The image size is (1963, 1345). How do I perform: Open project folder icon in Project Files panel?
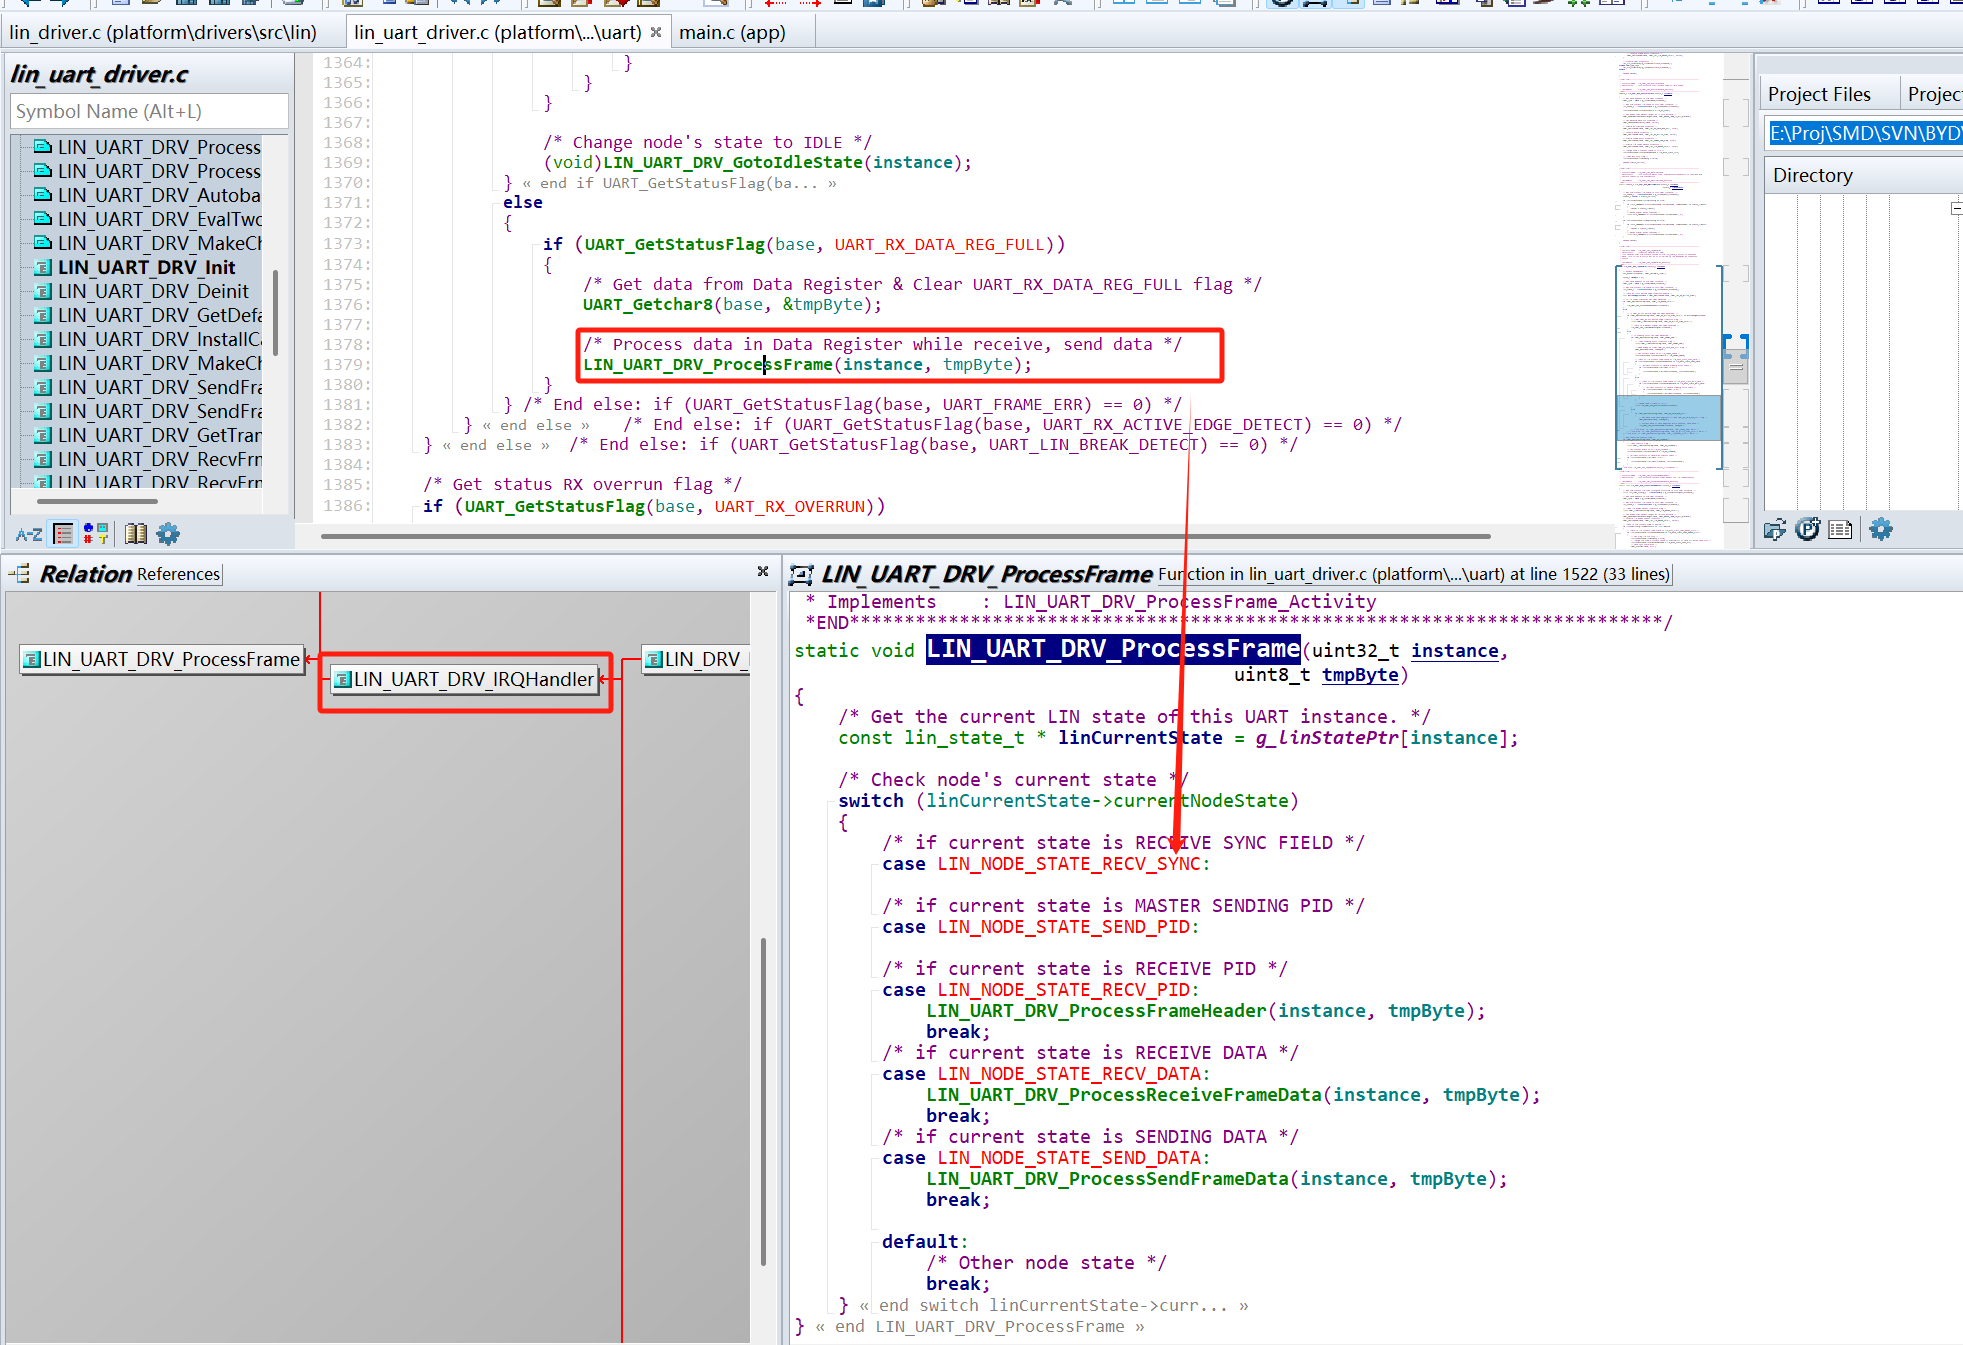tap(1775, 530)
